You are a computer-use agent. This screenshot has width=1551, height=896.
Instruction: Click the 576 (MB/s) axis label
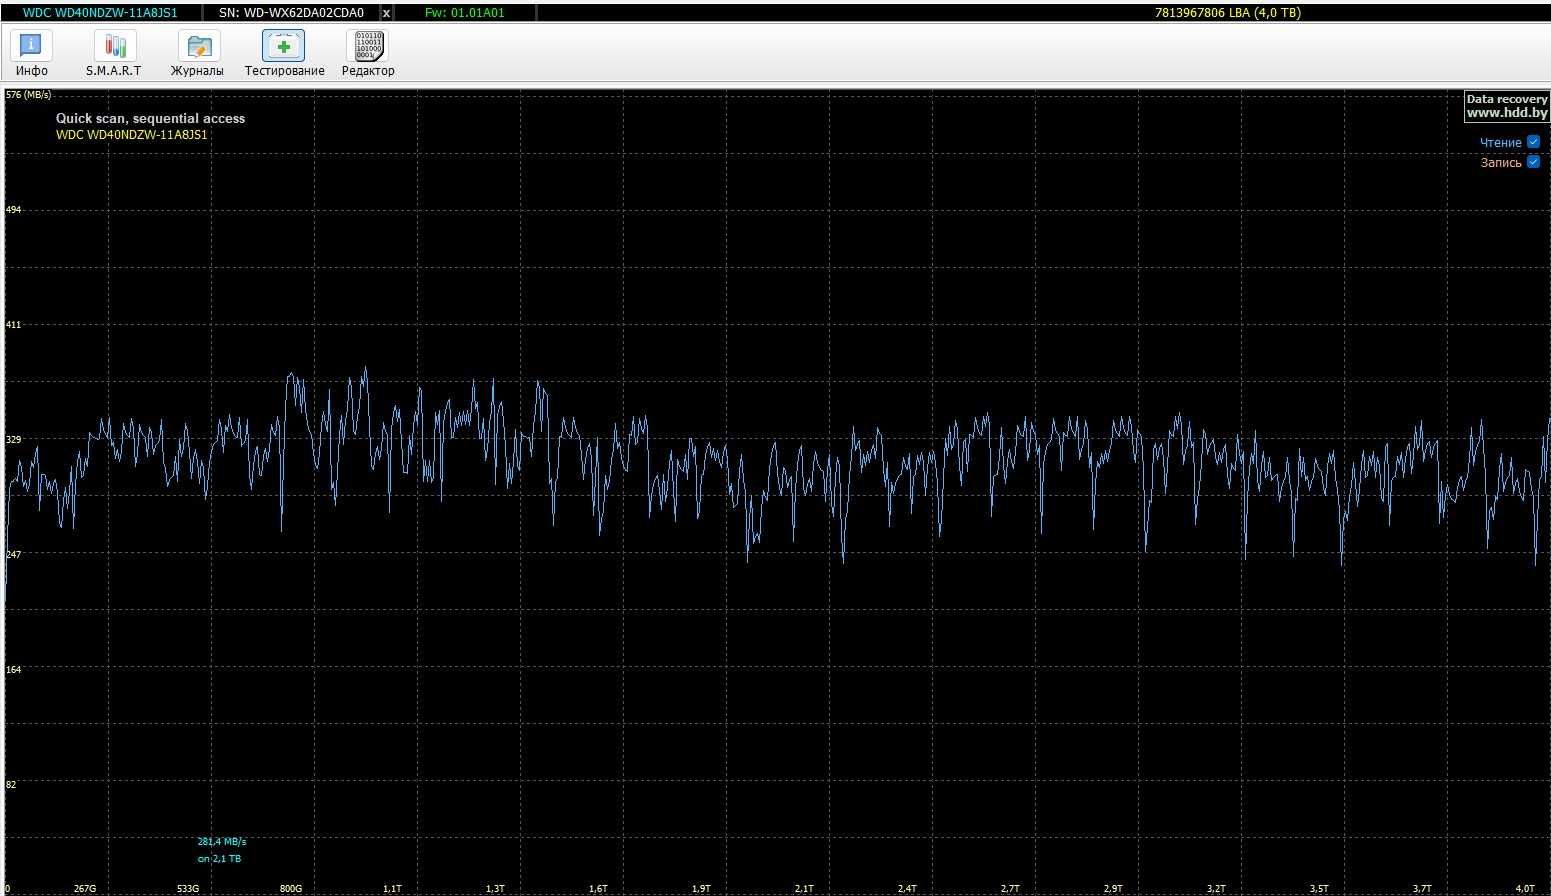(28, 95)
